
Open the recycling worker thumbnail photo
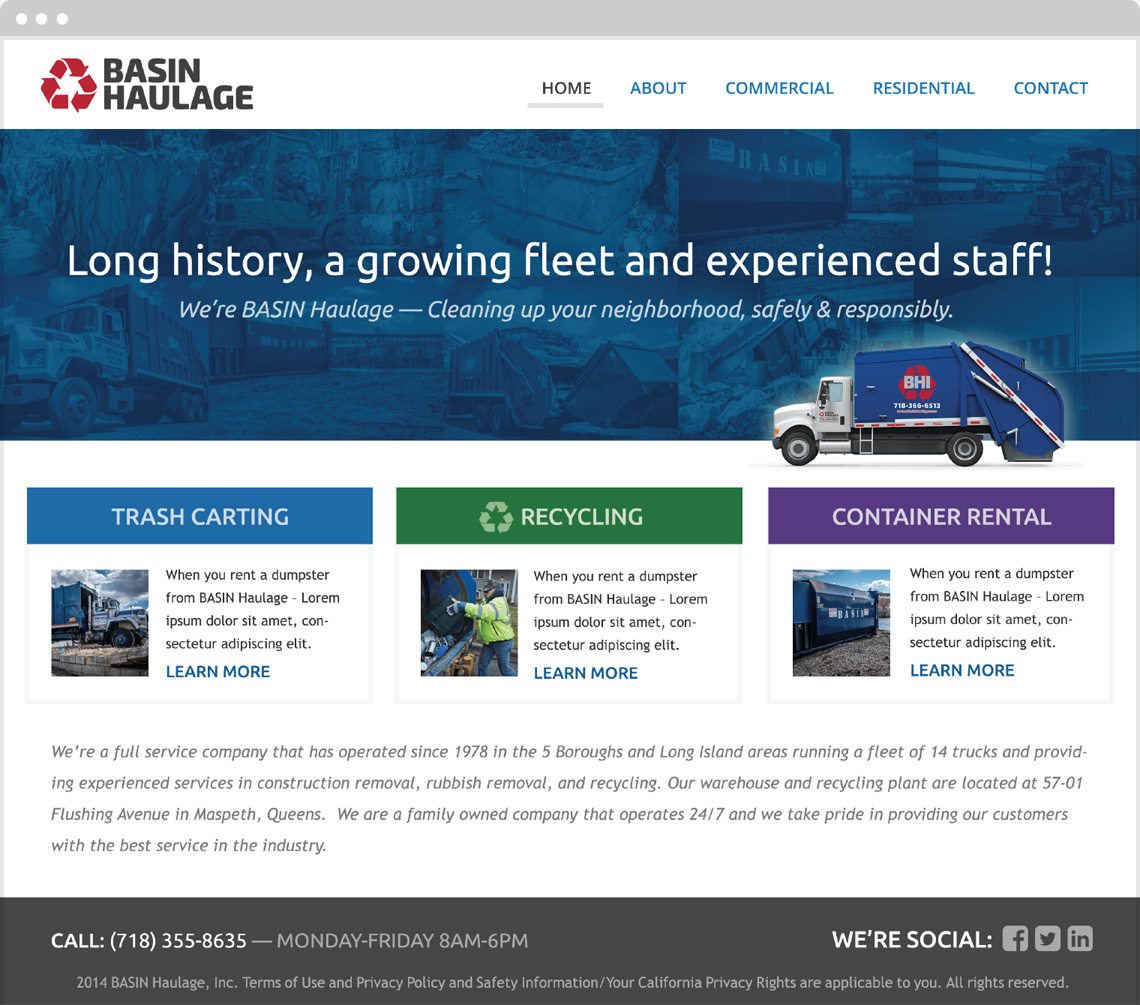tap(469, 623)
